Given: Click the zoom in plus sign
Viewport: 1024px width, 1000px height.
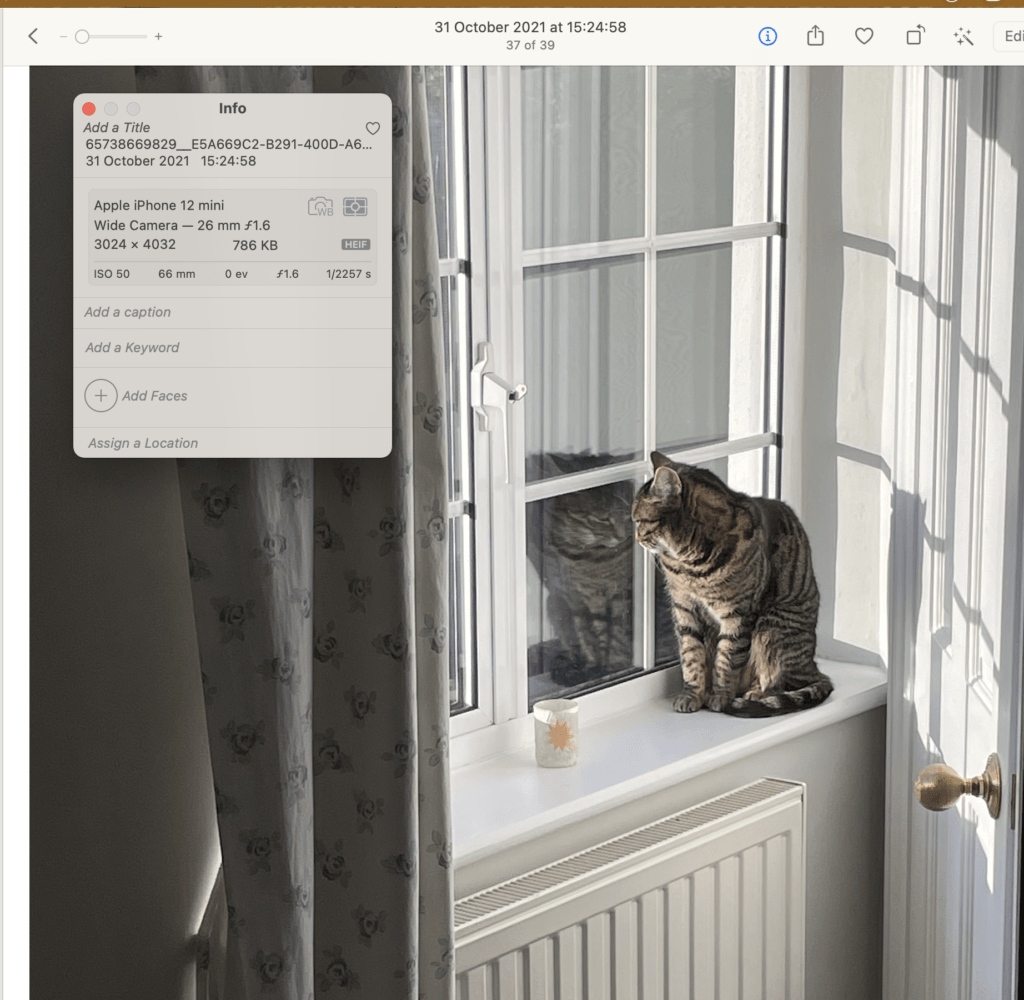Looking at the screenshot, I should click(x=158, y=36).
